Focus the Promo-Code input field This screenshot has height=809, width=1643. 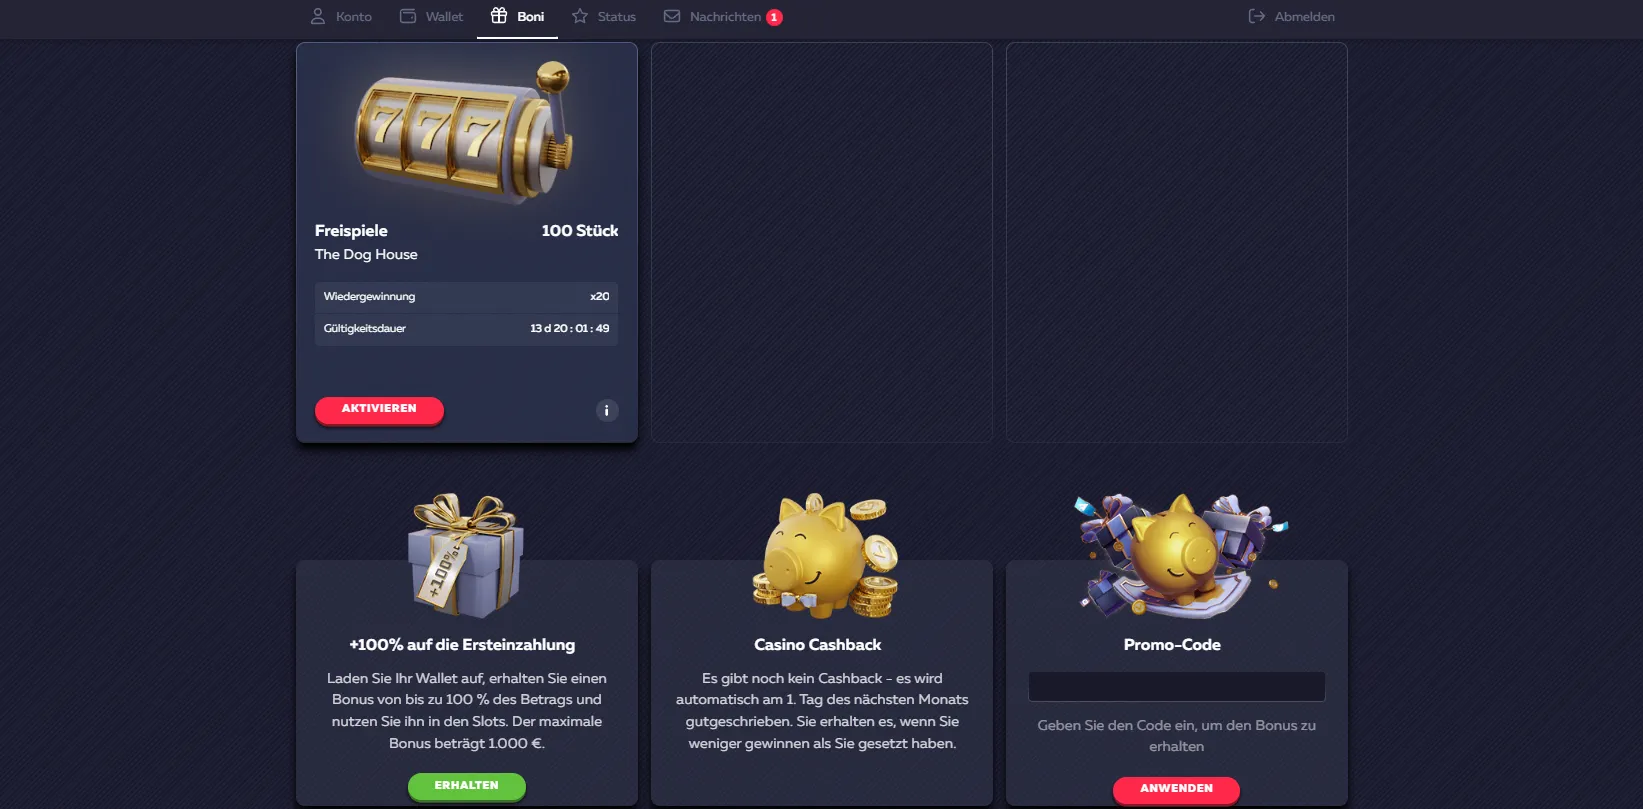coord(1176,687)
